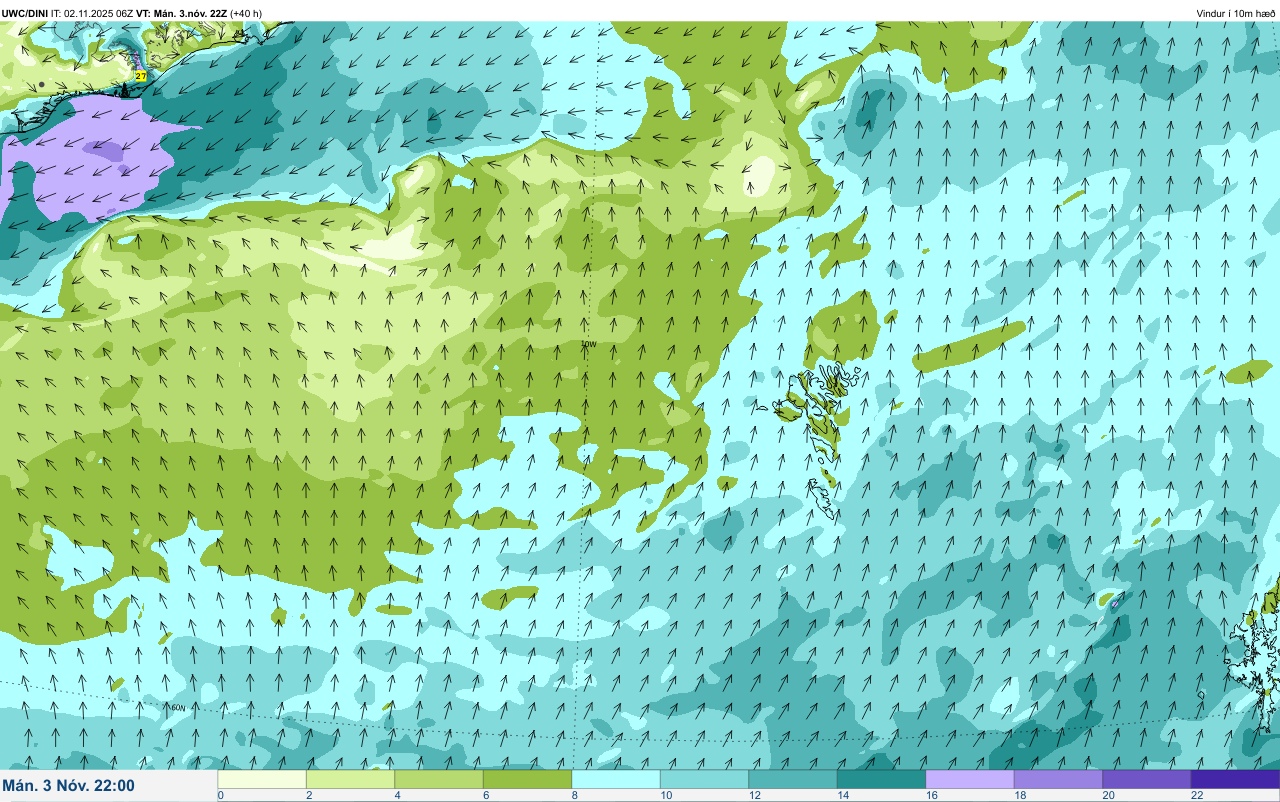Click the '60N' latitude label on map
The width and height of the screenshot is (1280, 802).
tap(178, 708)
